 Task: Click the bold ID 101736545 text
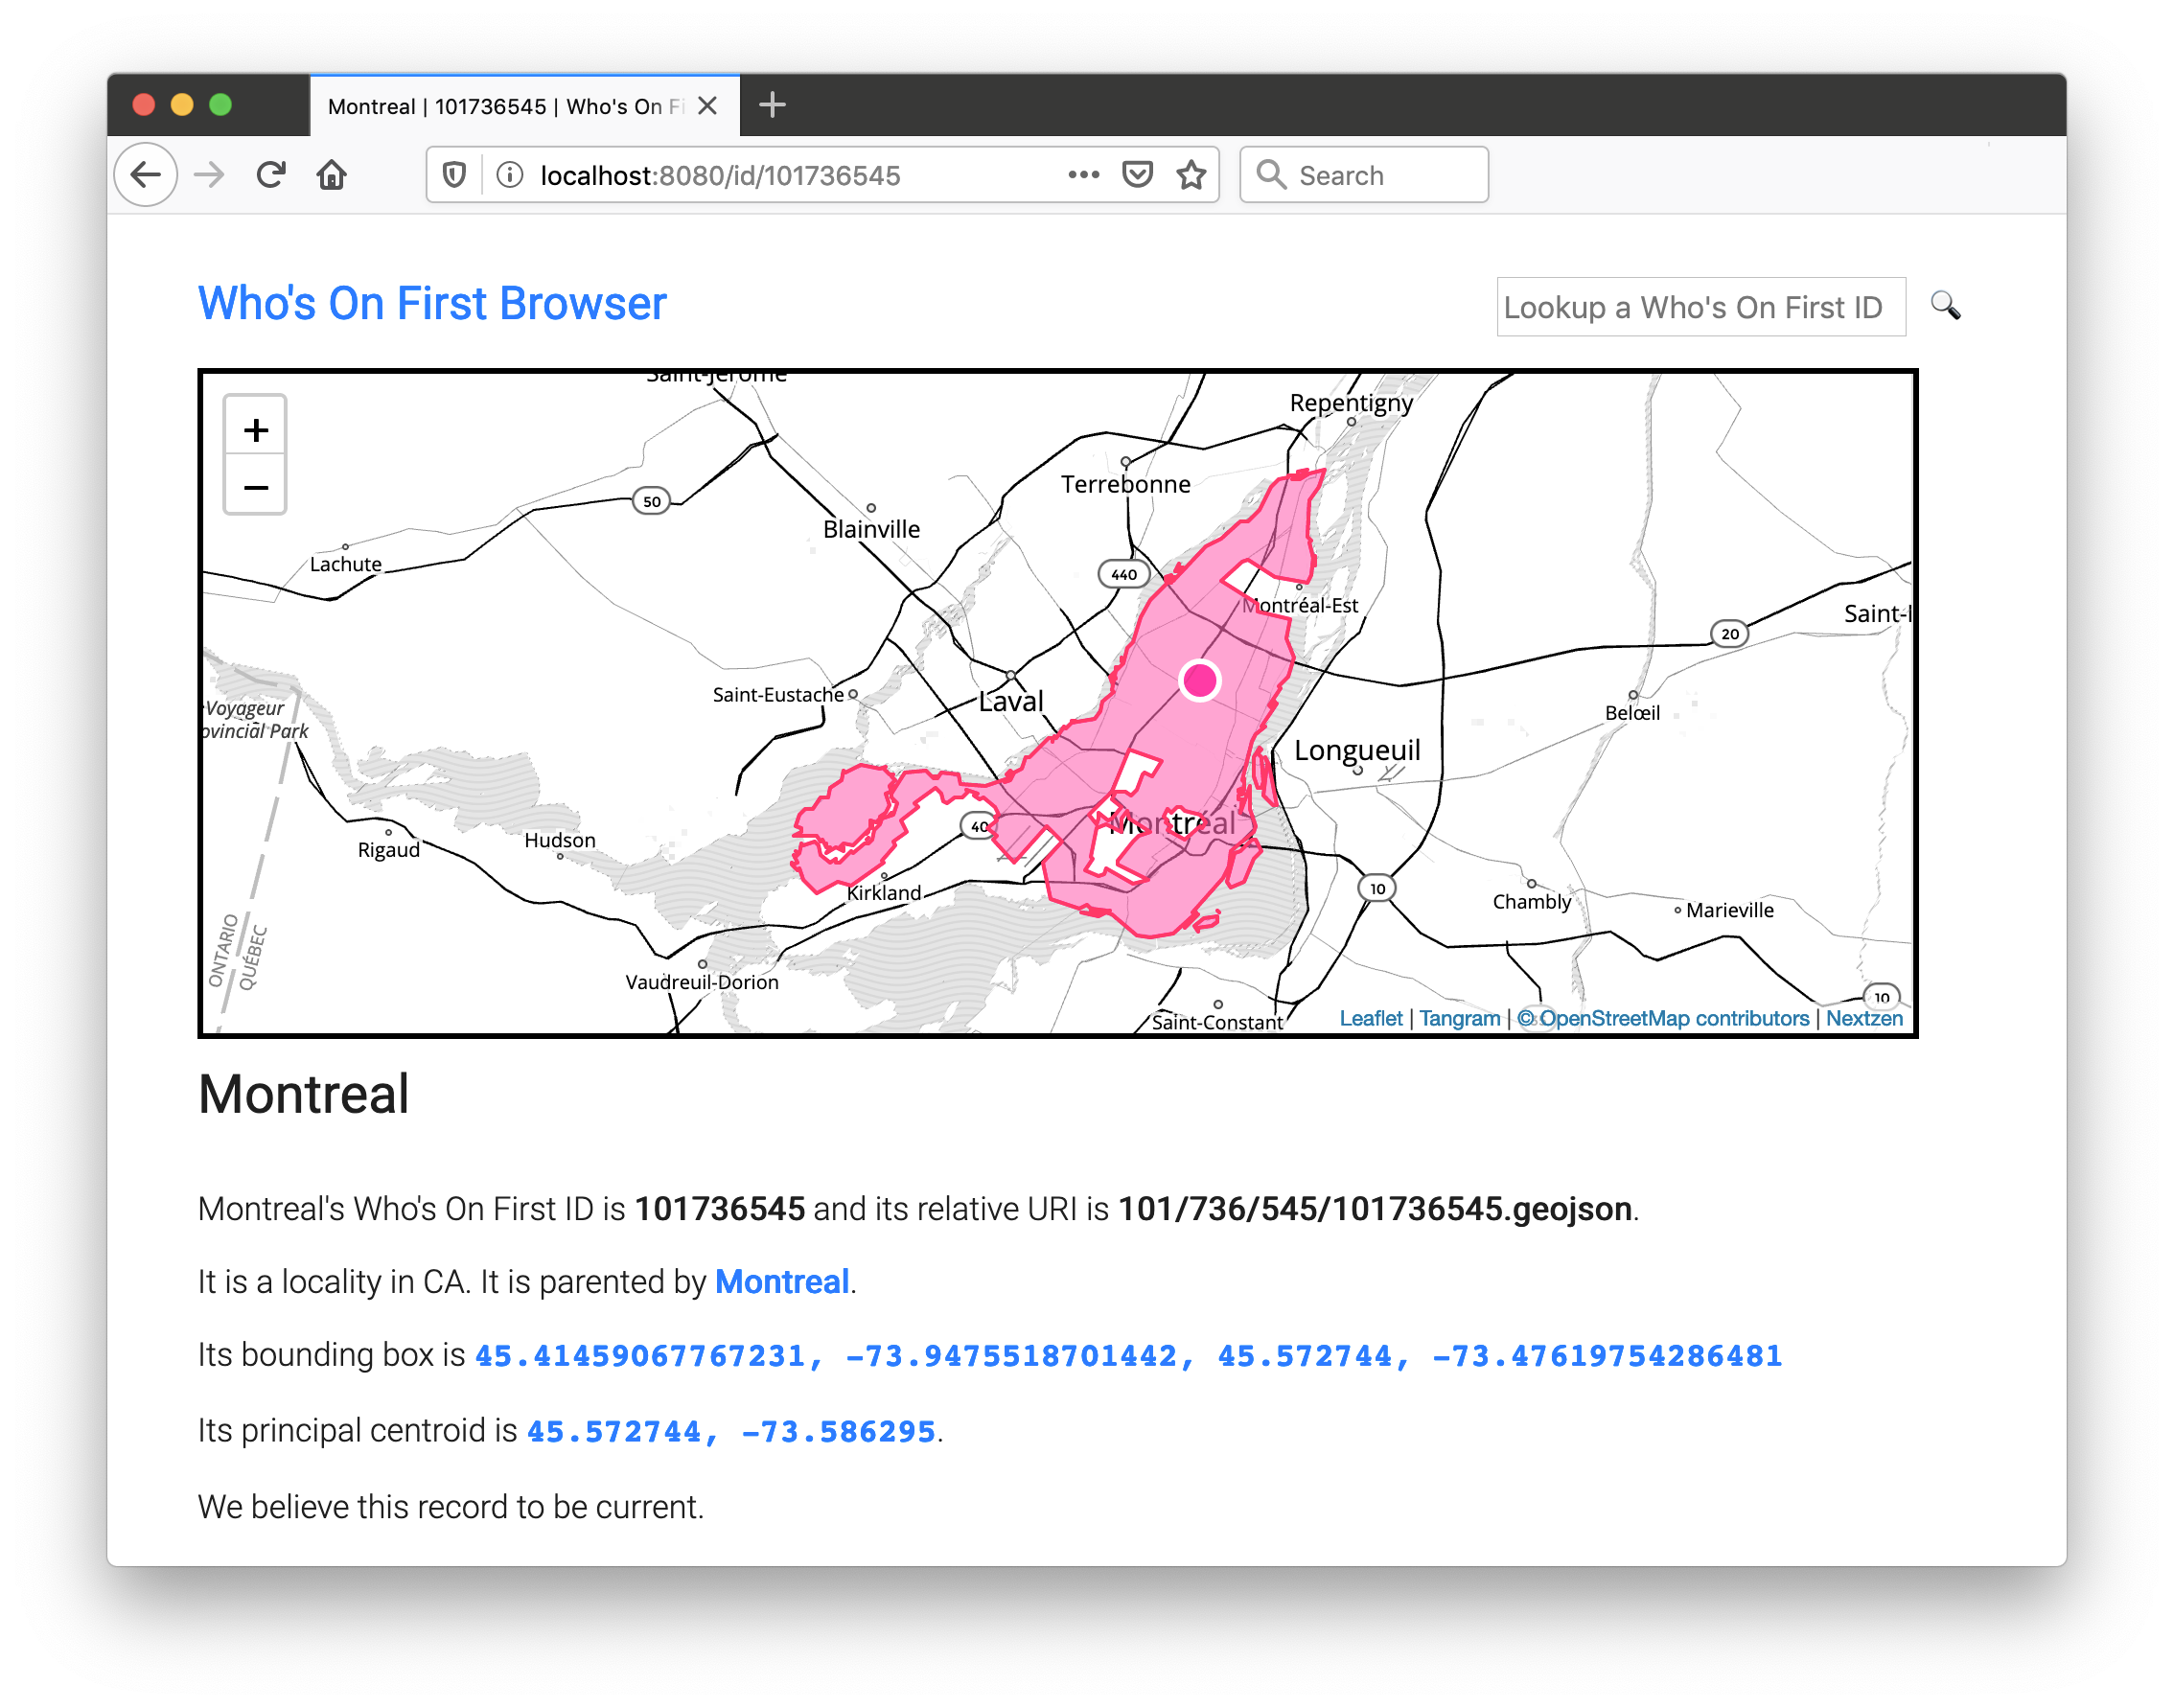(x=720, y=1209)
